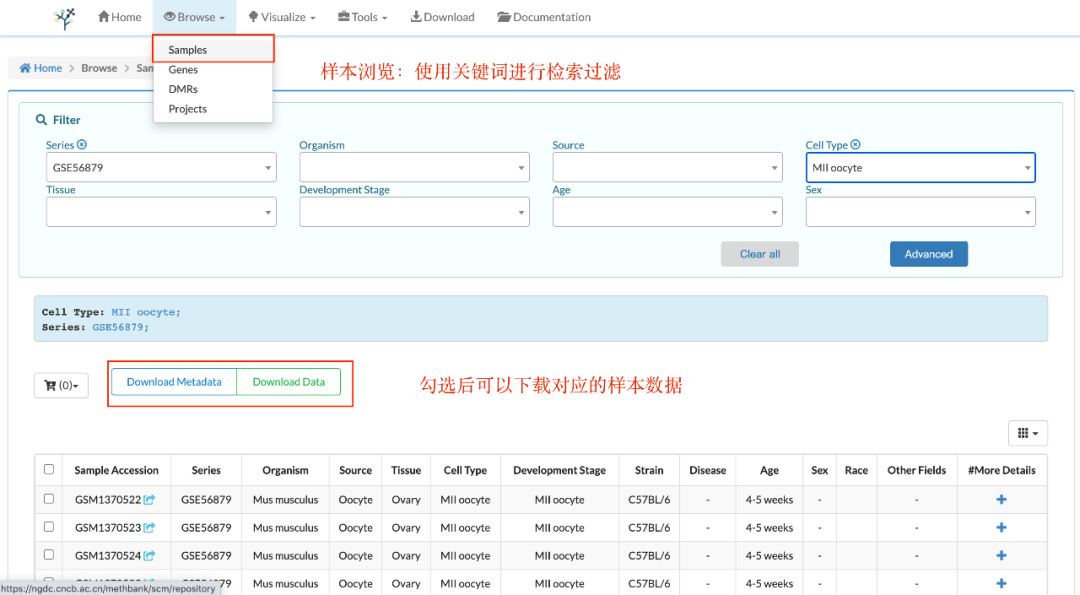This screenshot has width=1080, height=595.
Task: Sort by Sample Accession column header
Action: pyautogui.click(x=116, y=470)
